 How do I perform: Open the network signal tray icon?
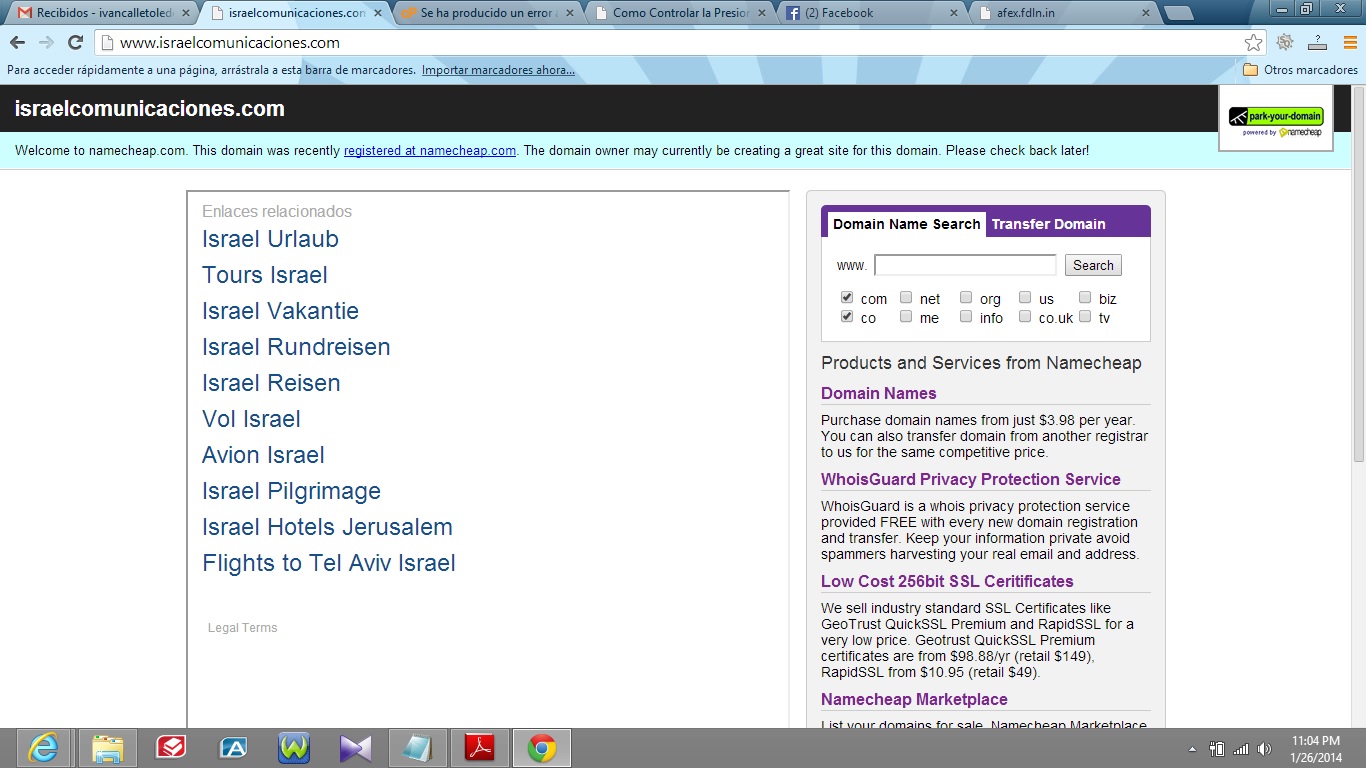(1241, 749)
